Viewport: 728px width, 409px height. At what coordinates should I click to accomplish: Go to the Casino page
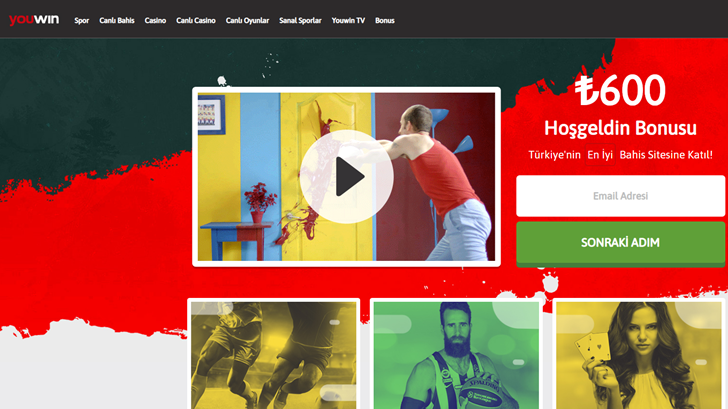[155, 20]
